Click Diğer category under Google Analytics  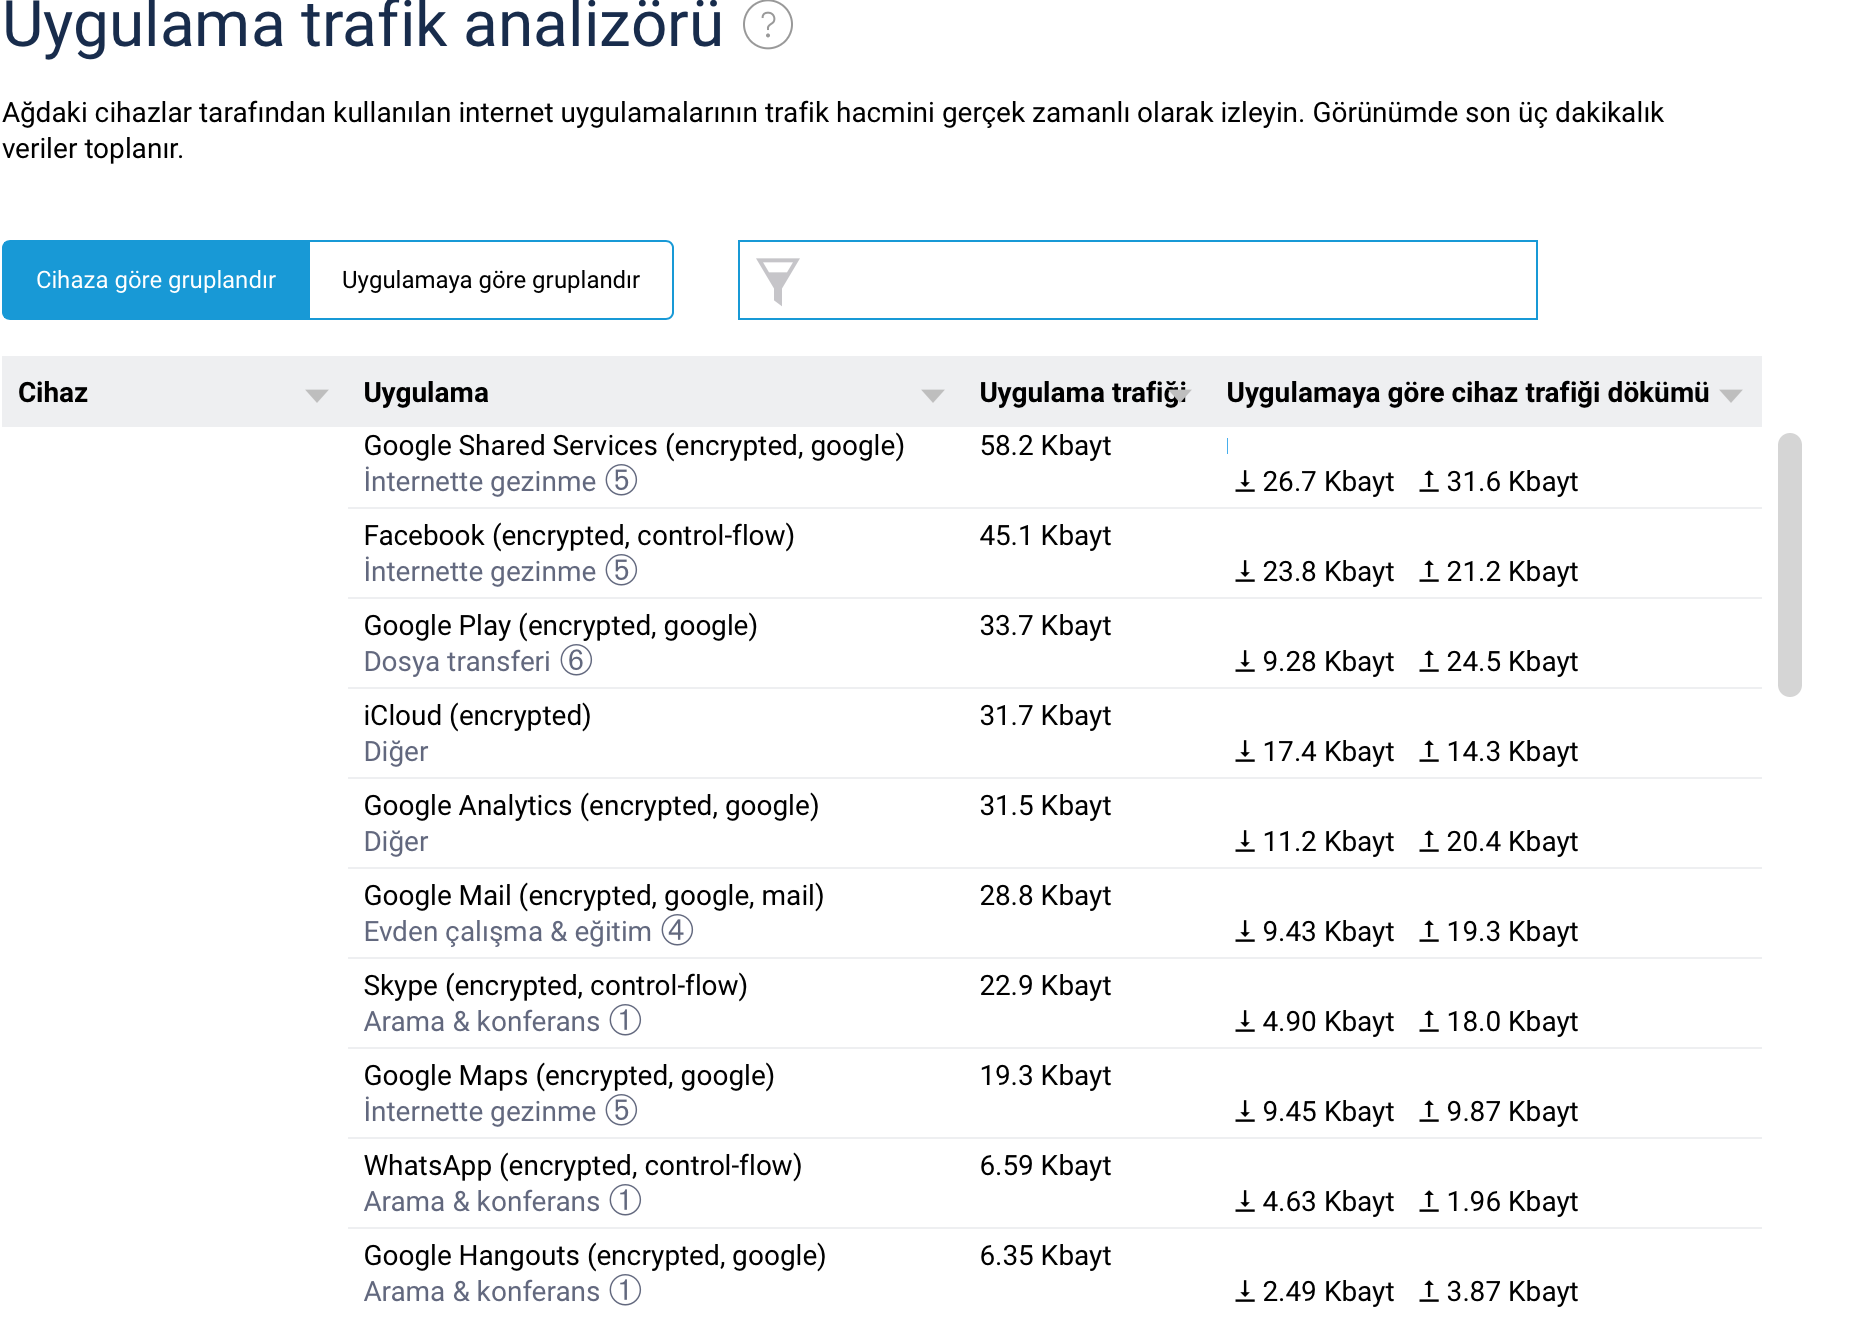(396, 841)
